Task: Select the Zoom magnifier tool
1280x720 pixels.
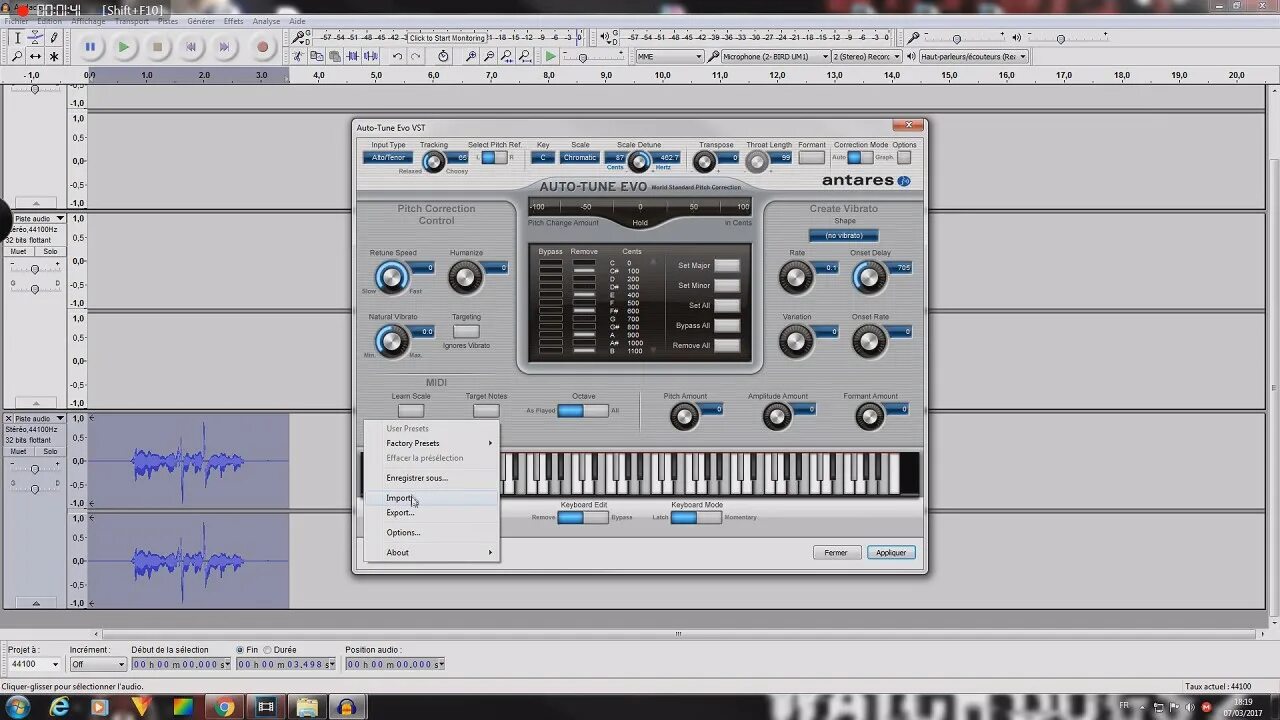Action: coord(17,56)
